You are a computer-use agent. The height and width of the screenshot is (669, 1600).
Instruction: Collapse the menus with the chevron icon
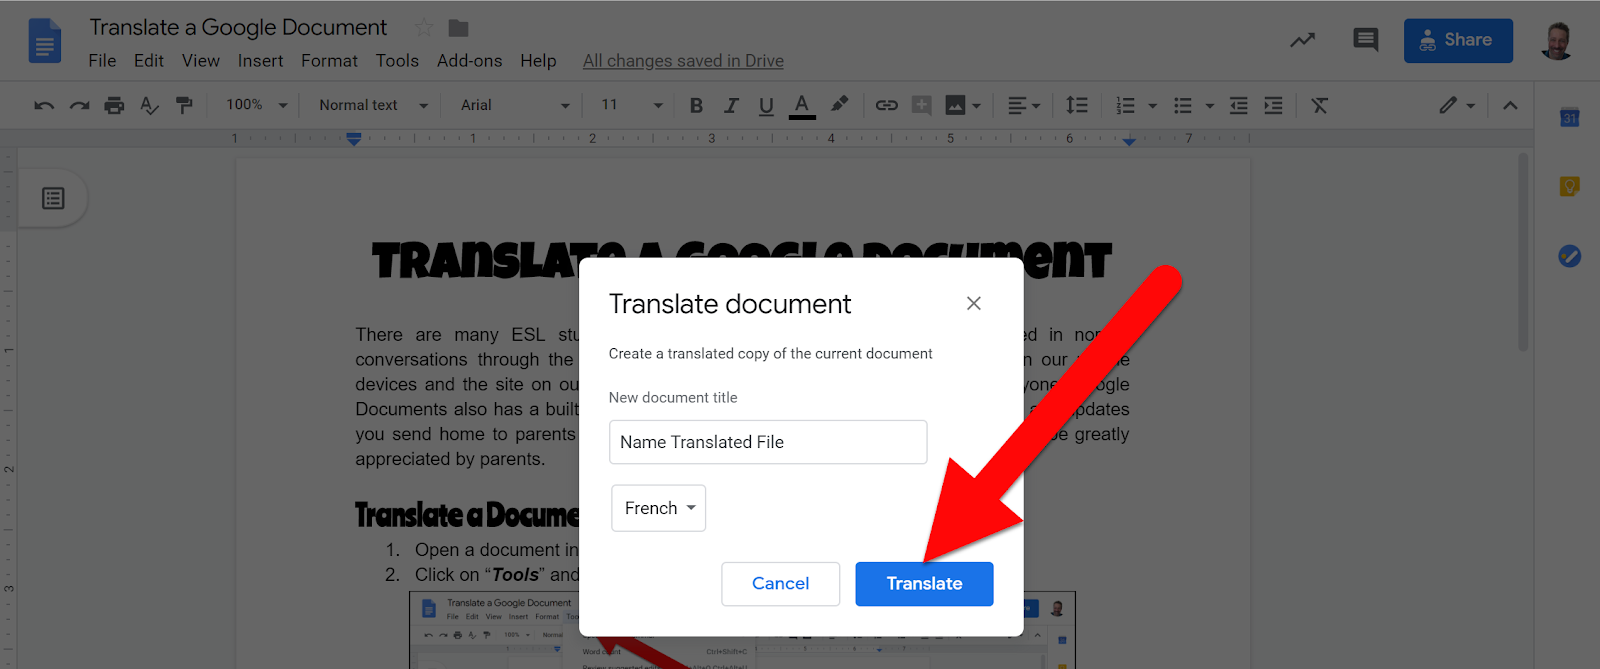tap(1510, 105)
